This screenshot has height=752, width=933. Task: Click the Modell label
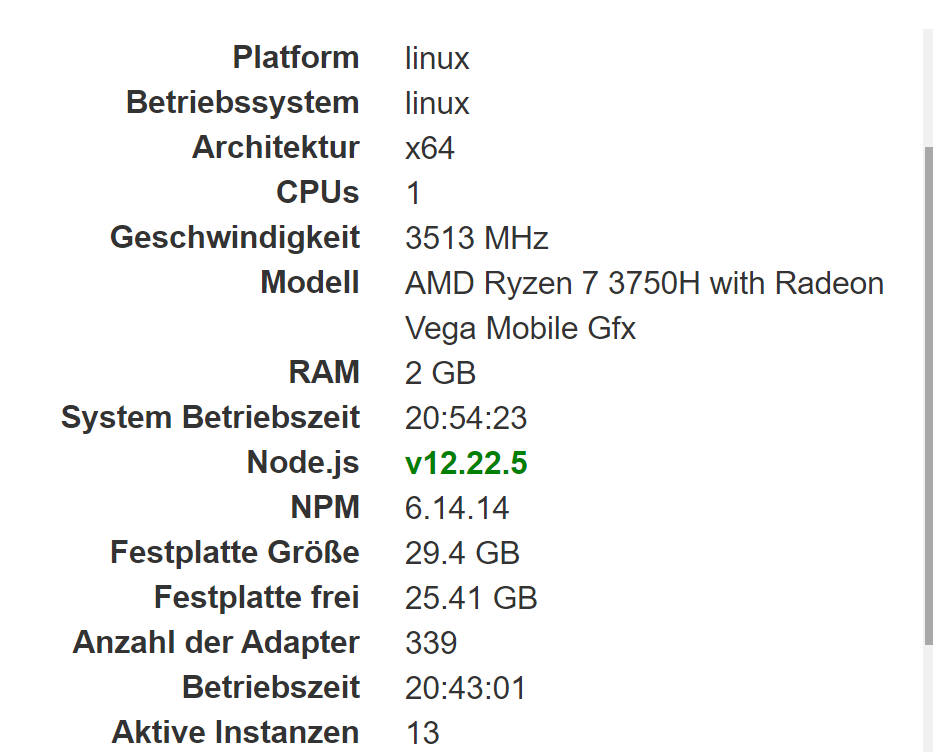[x=309, y=283]
